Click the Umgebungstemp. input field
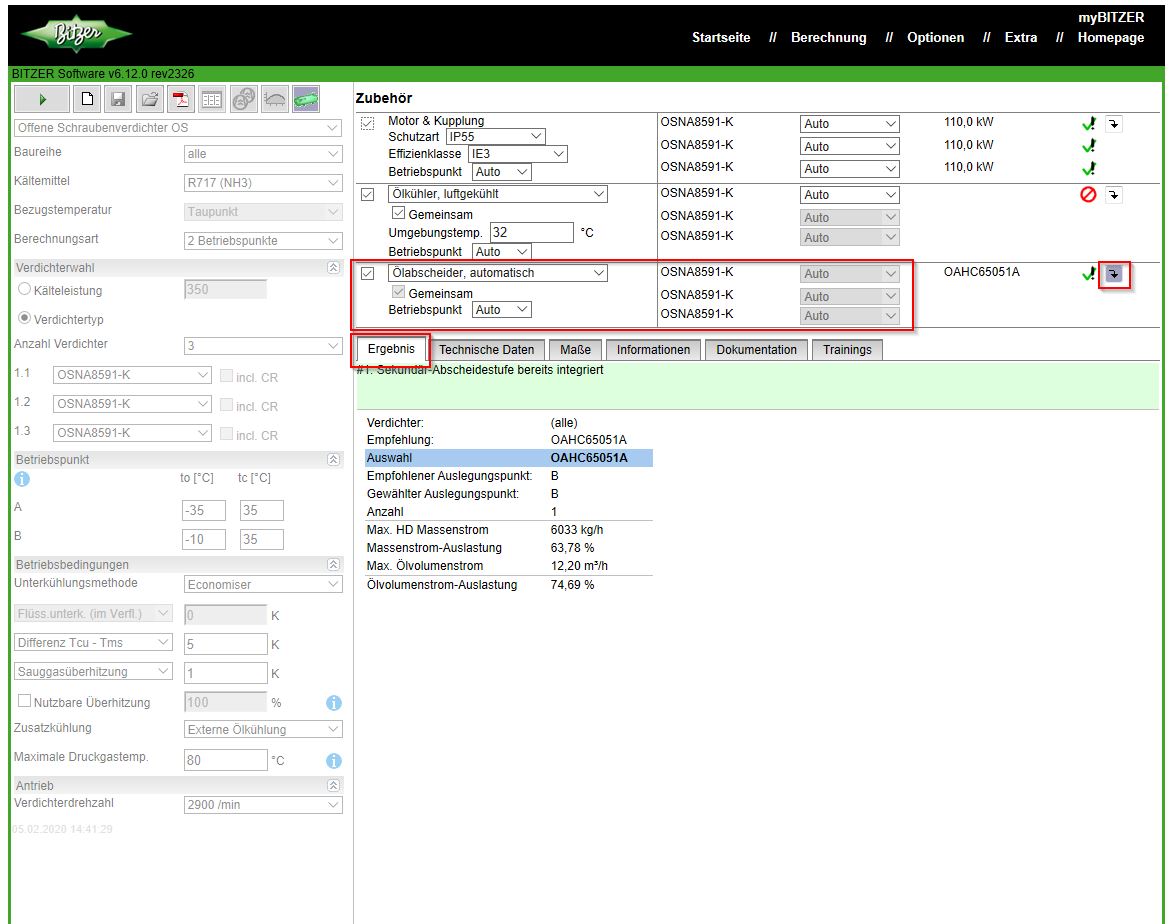Screen dimensions: 1173x924 coord(531,232)
